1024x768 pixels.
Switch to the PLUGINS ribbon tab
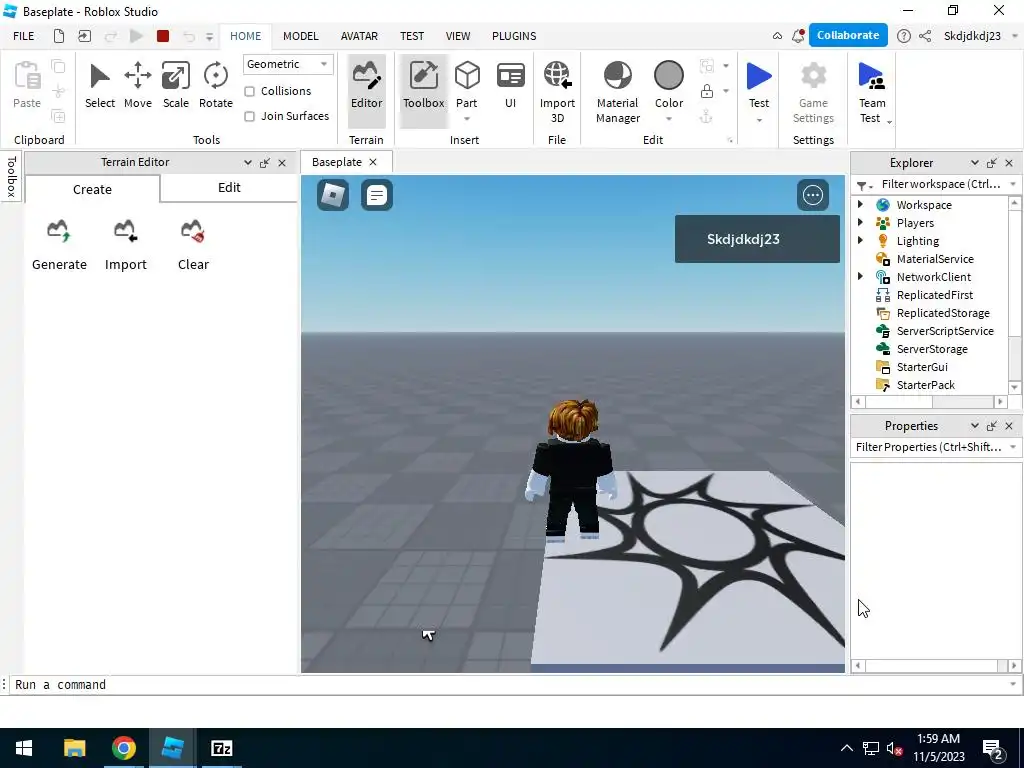click(x=514, y=36)
